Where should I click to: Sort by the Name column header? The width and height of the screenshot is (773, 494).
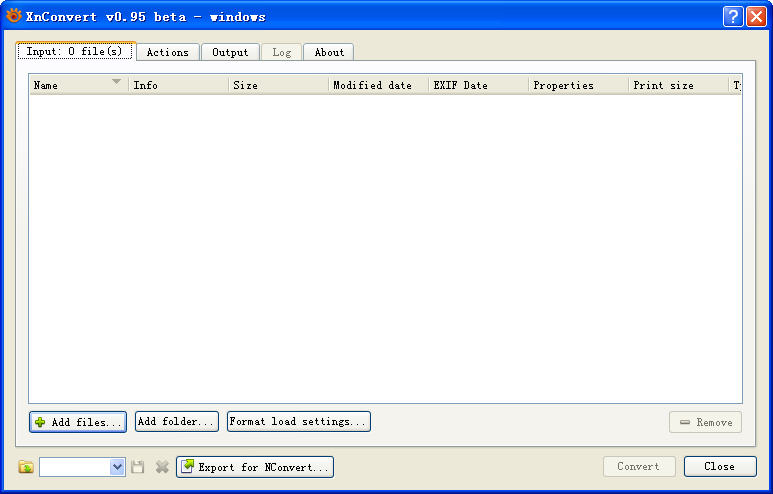79,85
